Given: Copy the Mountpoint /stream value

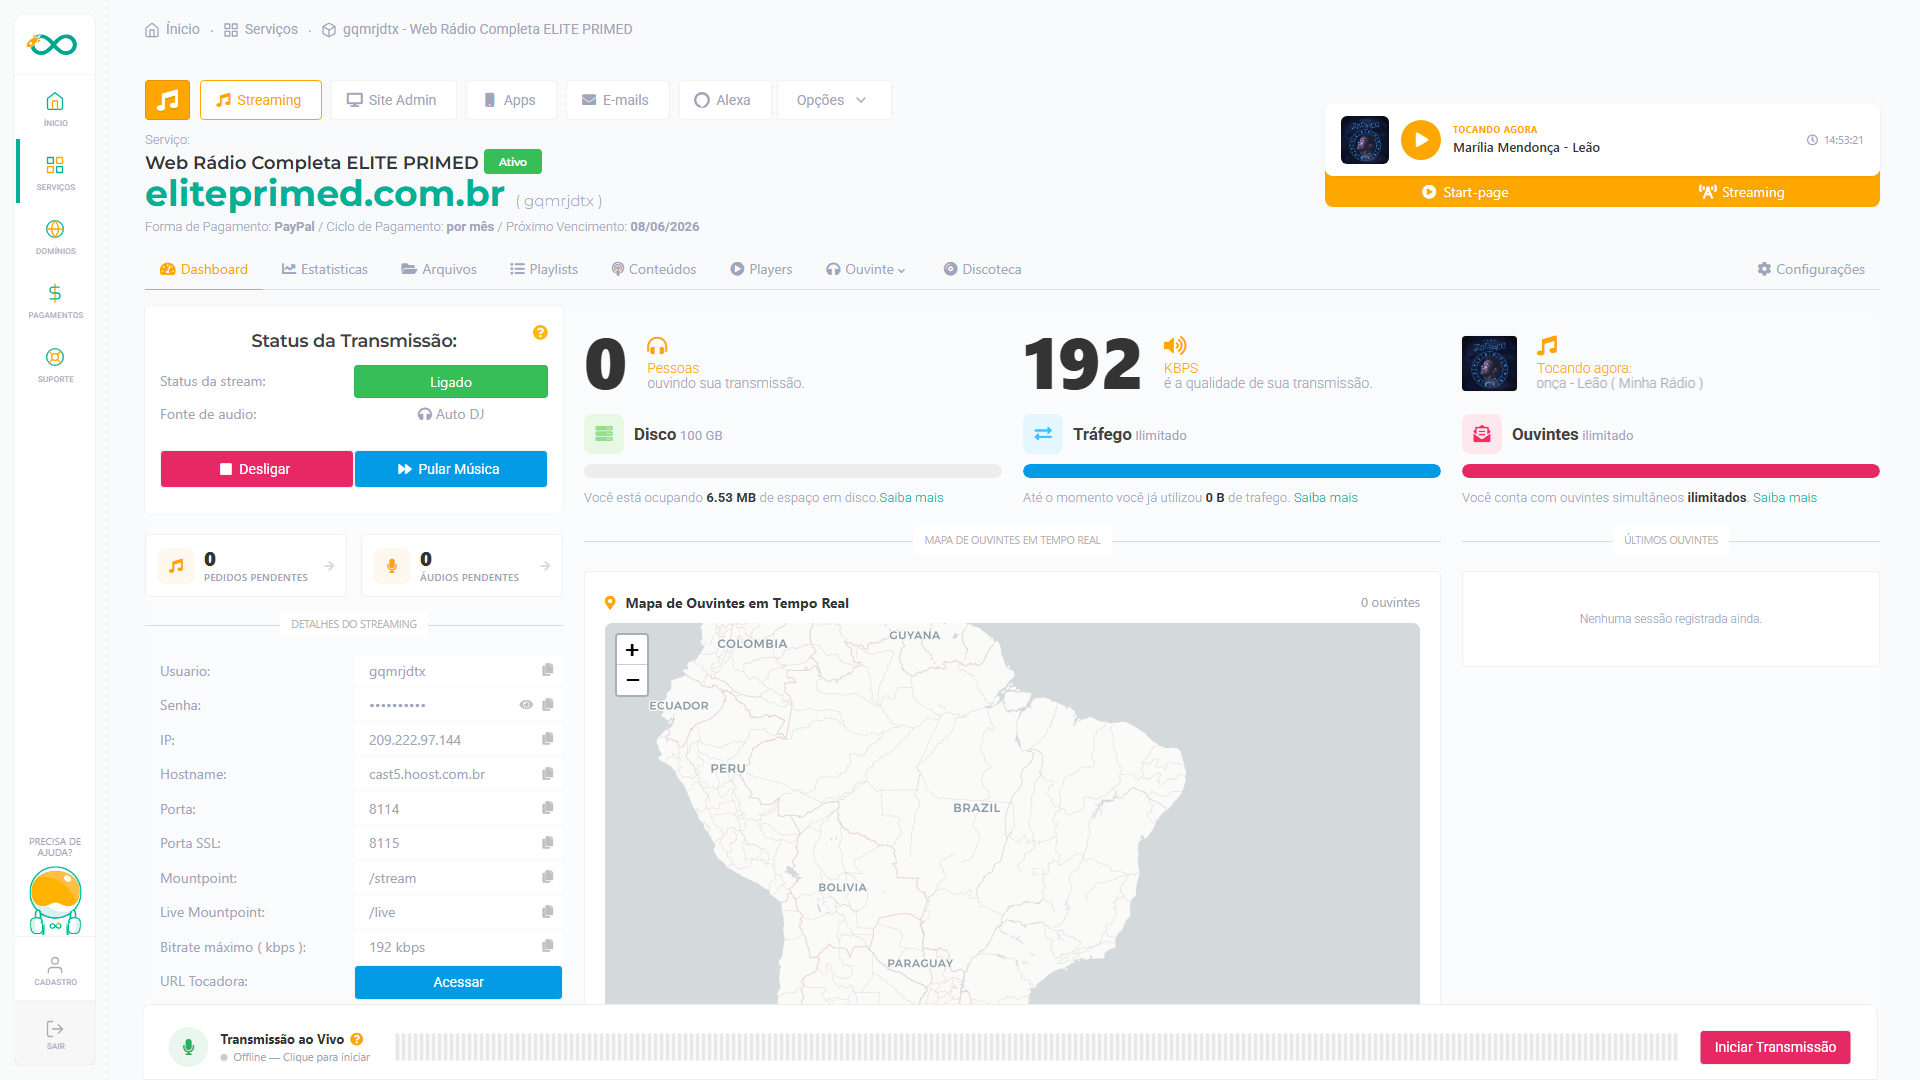Looking at the screenshot, I should tap(548, 877).
